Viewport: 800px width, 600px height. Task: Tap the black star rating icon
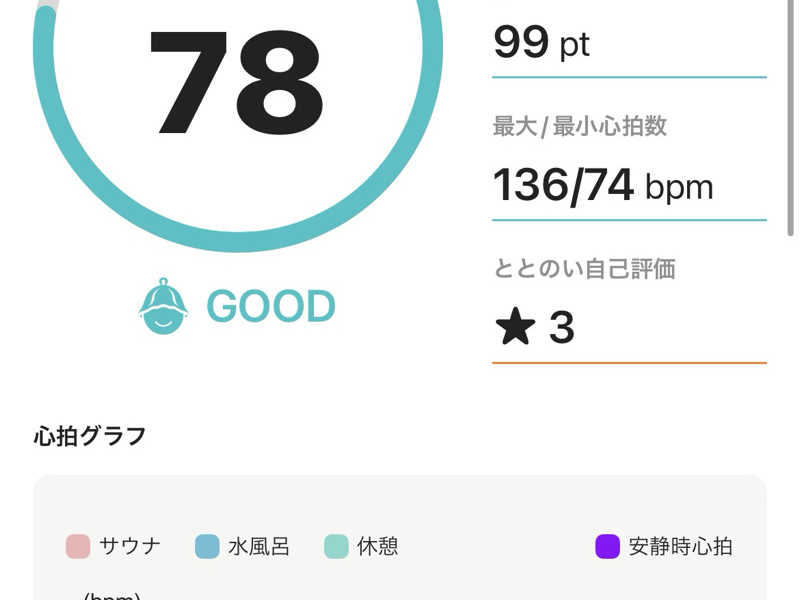(515, 327)
